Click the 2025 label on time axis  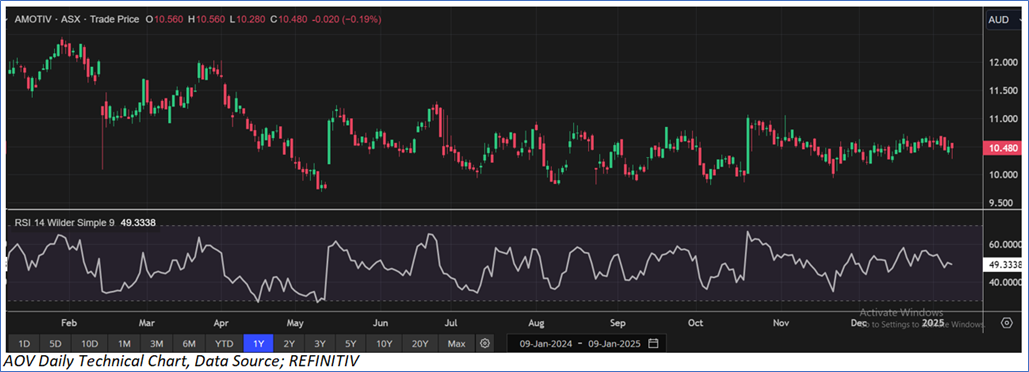[933, 323]
